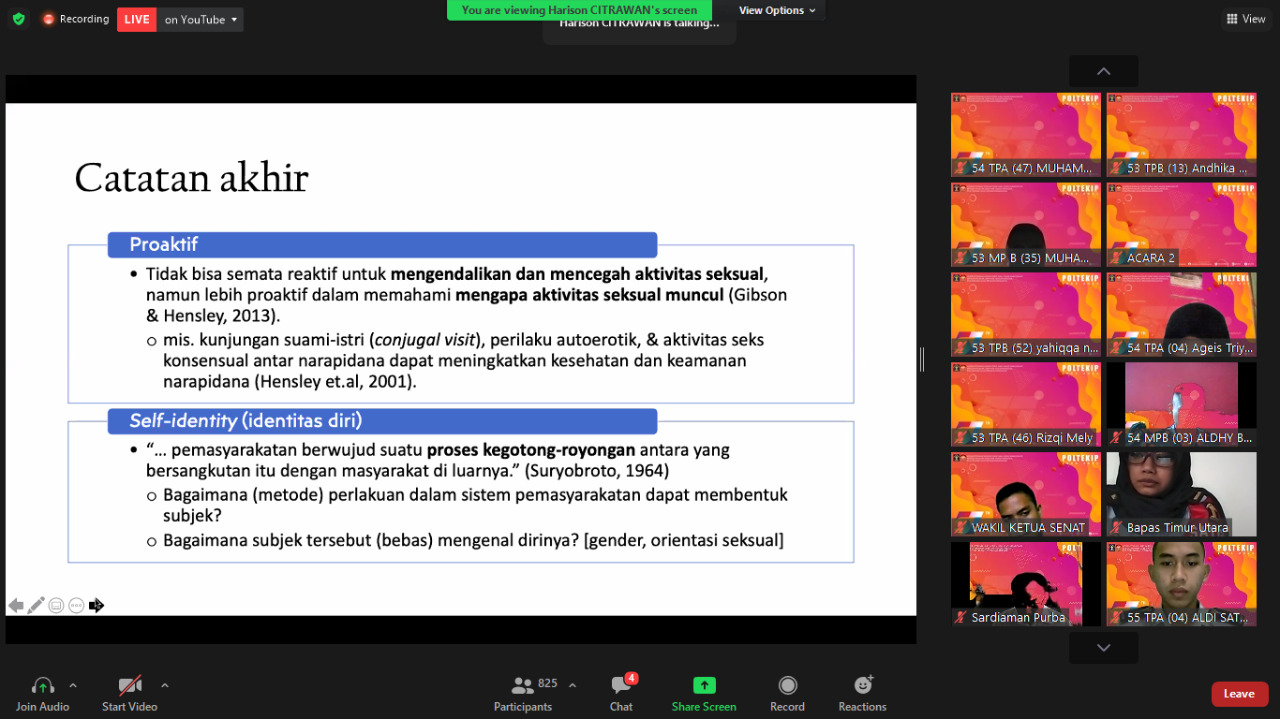Select the Bapas Timur Utara video tile
Image resolution: width=1280 pixels, height=719 pixels.
tap(1181, 494)
